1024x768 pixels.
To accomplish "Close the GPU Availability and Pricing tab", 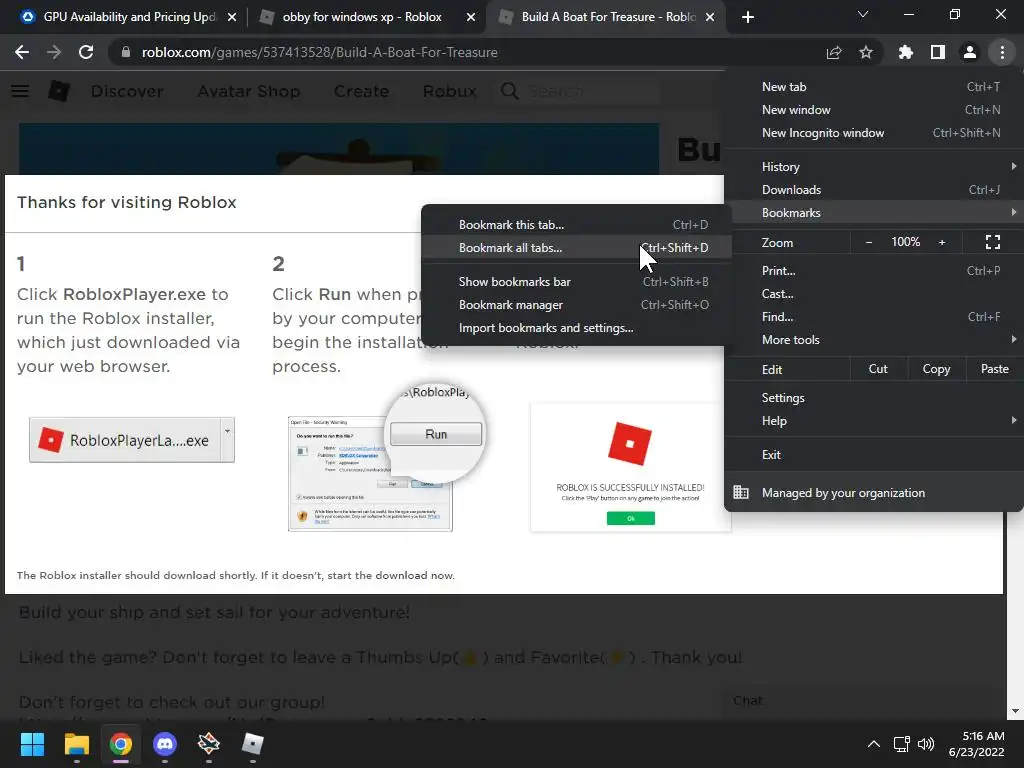I will tap(232, 17).
